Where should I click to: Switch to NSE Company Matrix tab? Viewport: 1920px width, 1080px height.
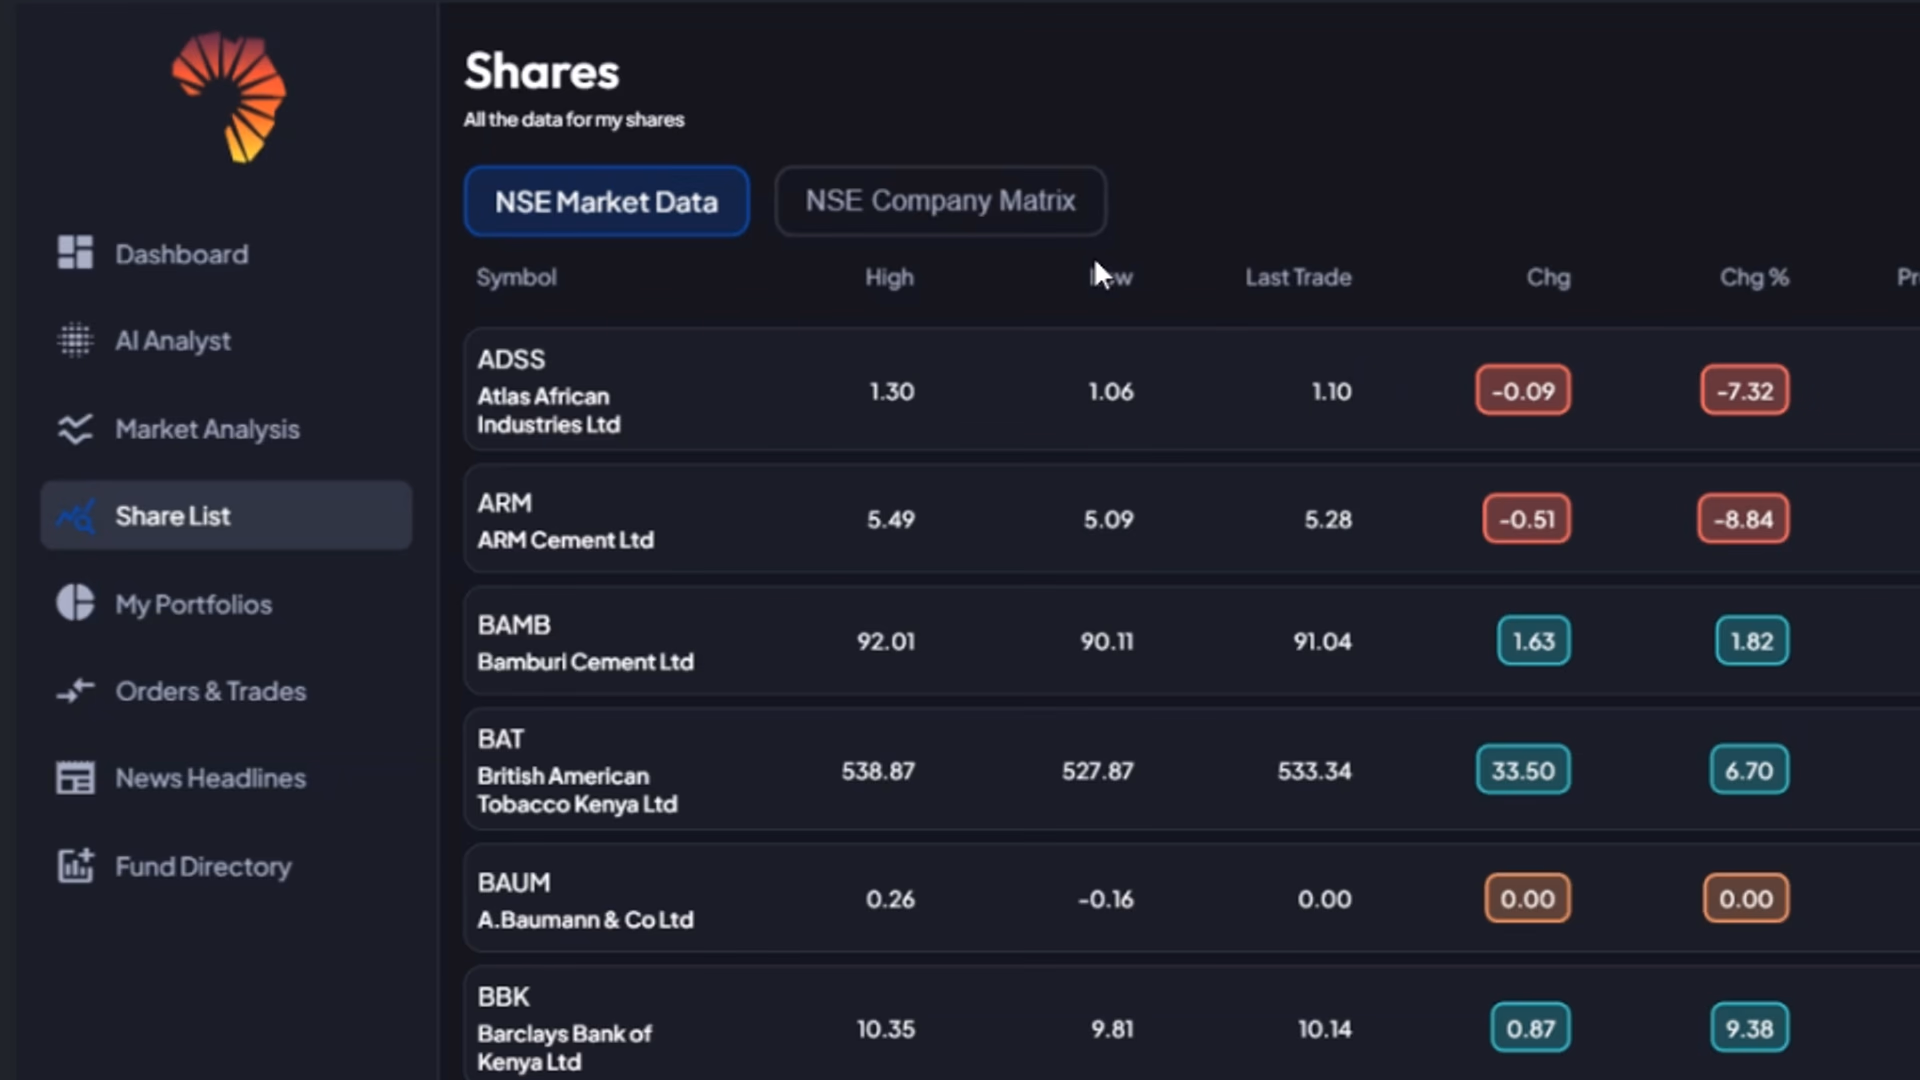[x=940, y=201]
